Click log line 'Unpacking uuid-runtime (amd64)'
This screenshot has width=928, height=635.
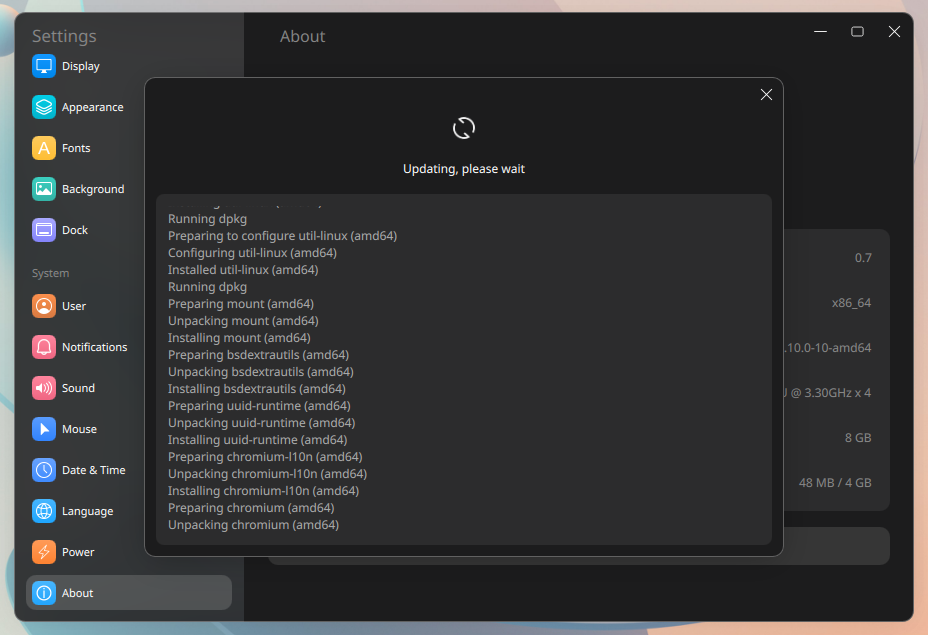click(262, 423)
